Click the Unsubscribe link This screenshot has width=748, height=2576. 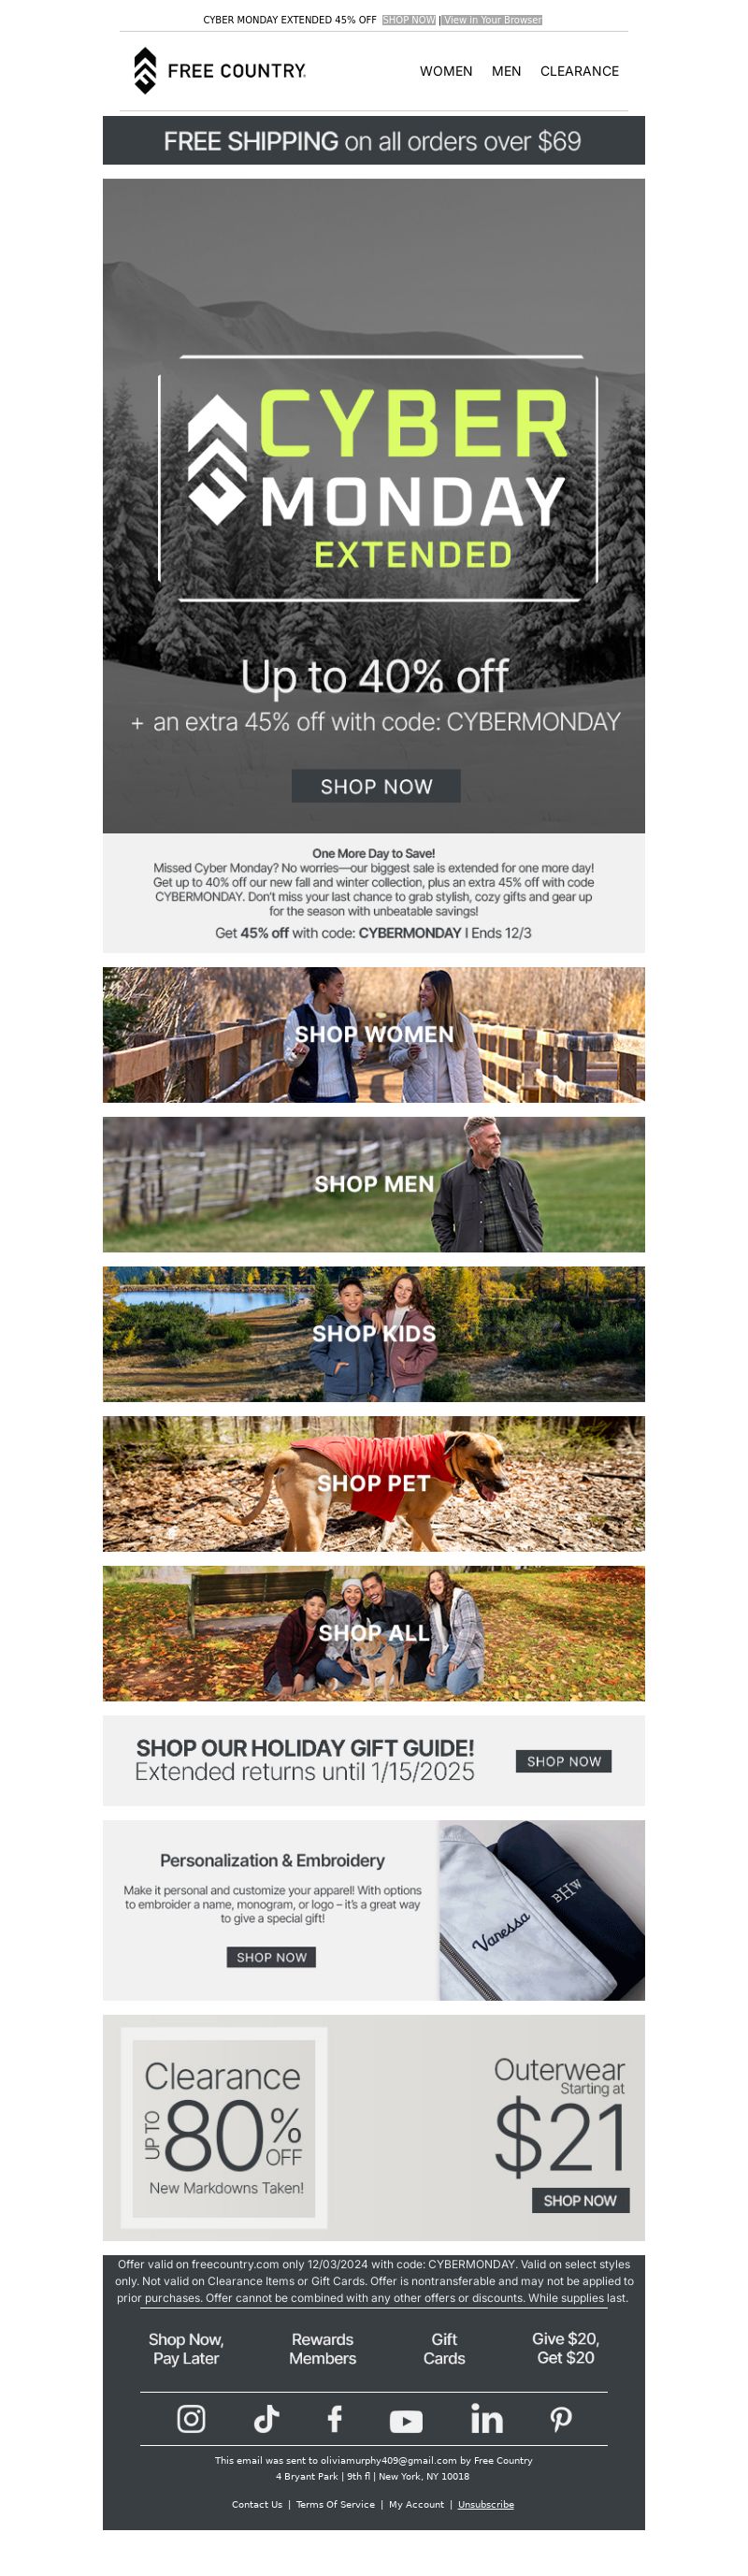click(486, 2504)
